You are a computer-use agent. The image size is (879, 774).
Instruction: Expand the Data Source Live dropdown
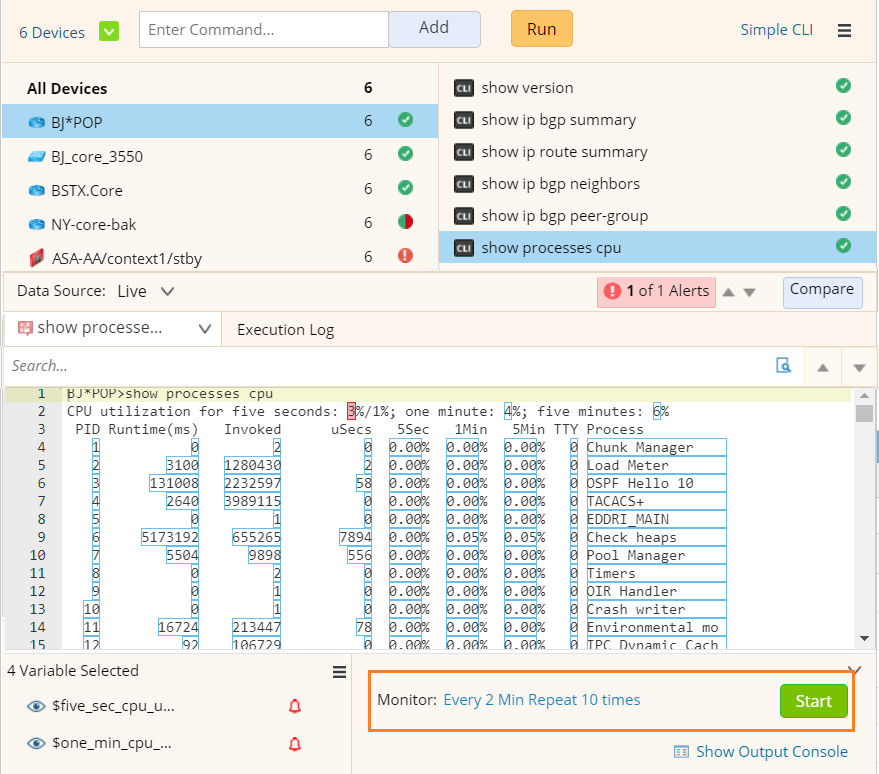point(167,292)
